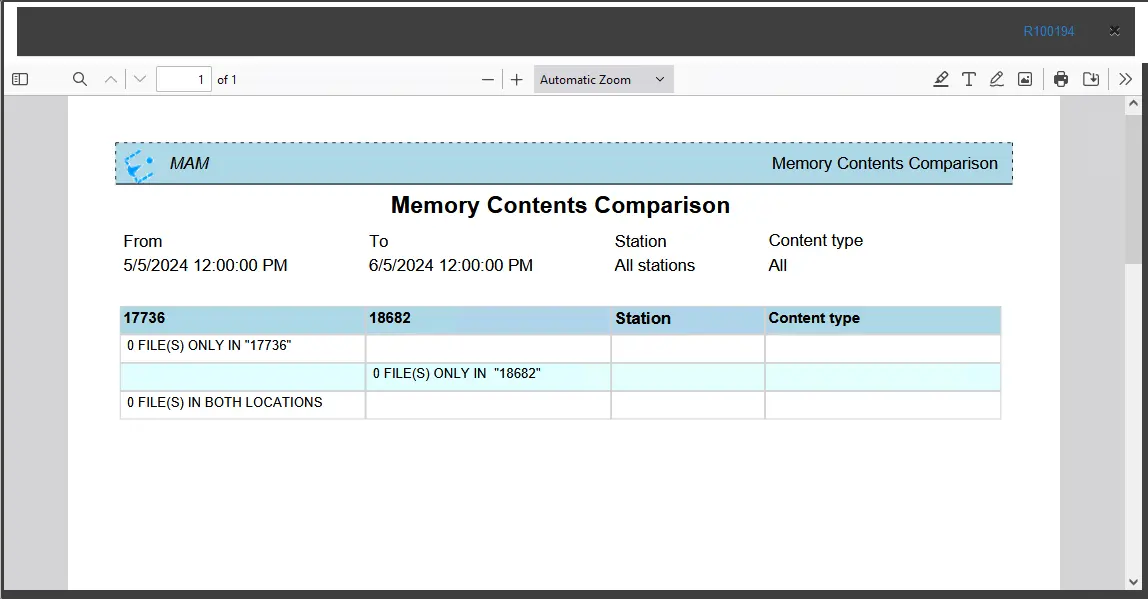Go to previous page arrow

[111, 80]
